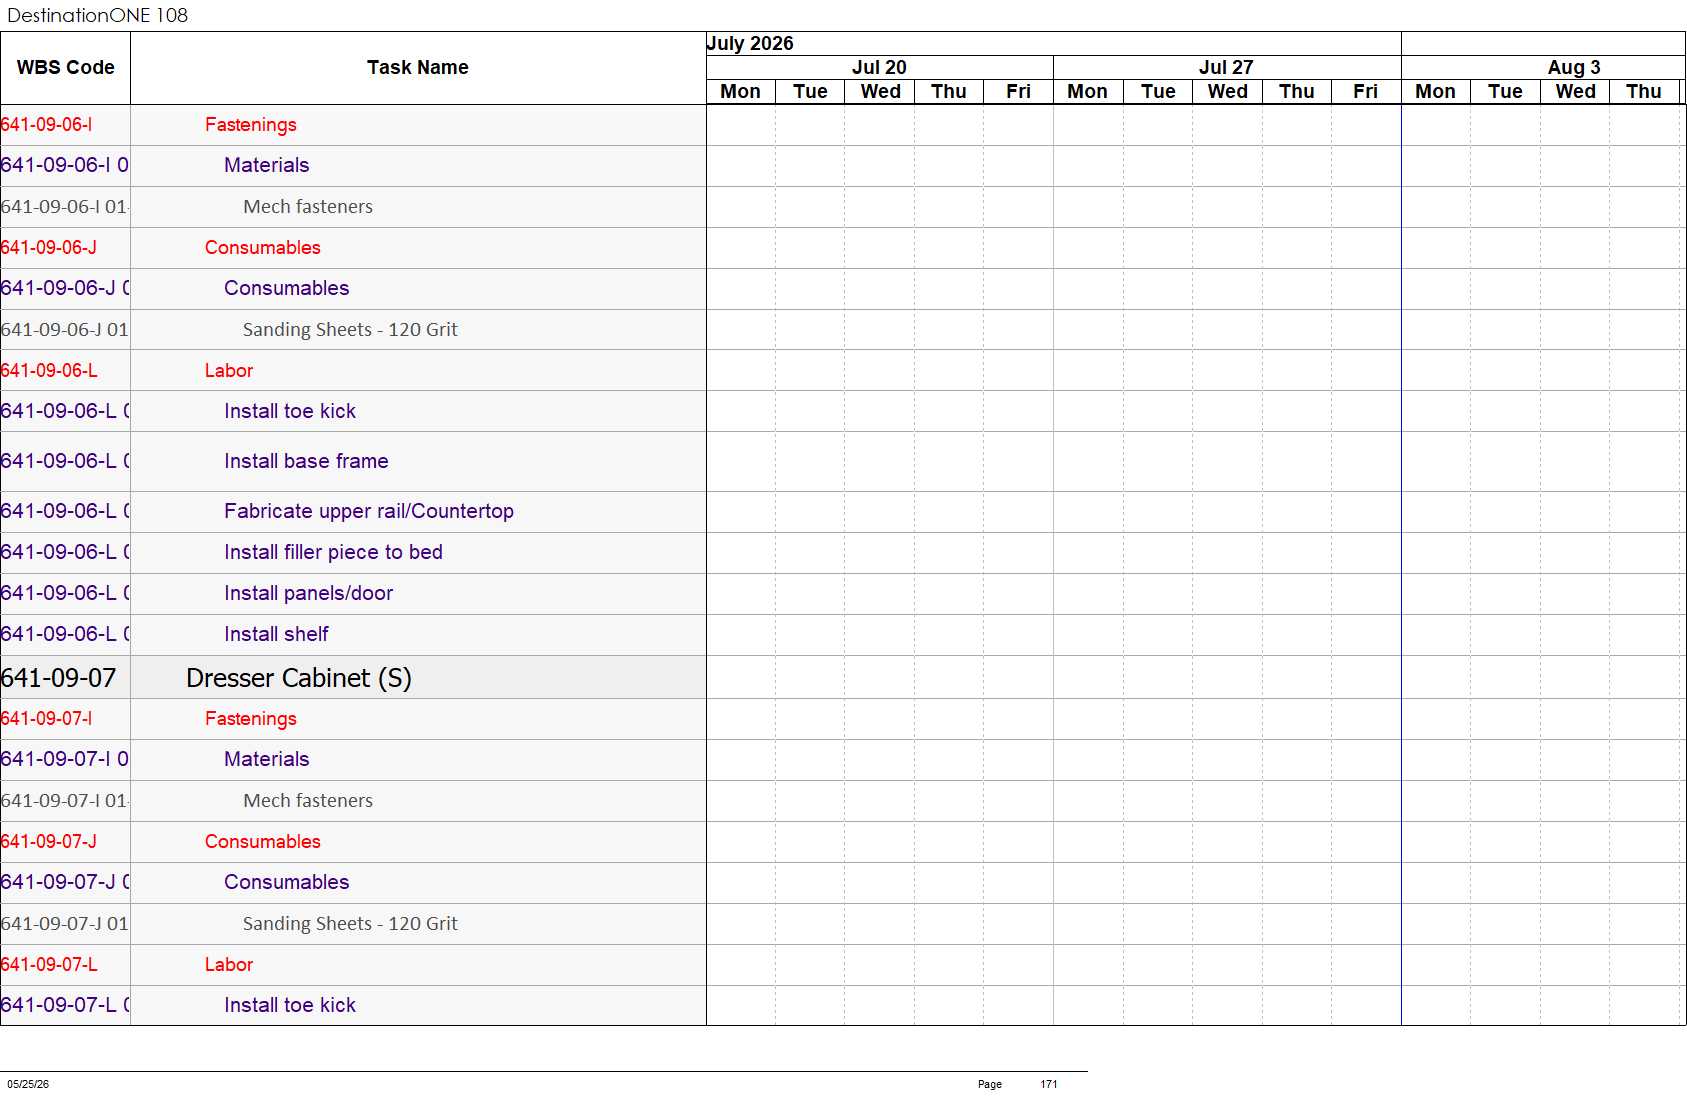Image resolution: width=1687 pixels, height=1097 pixels.
Task: Select WBS code 641-09-06-J
Action: click(49, 248)
